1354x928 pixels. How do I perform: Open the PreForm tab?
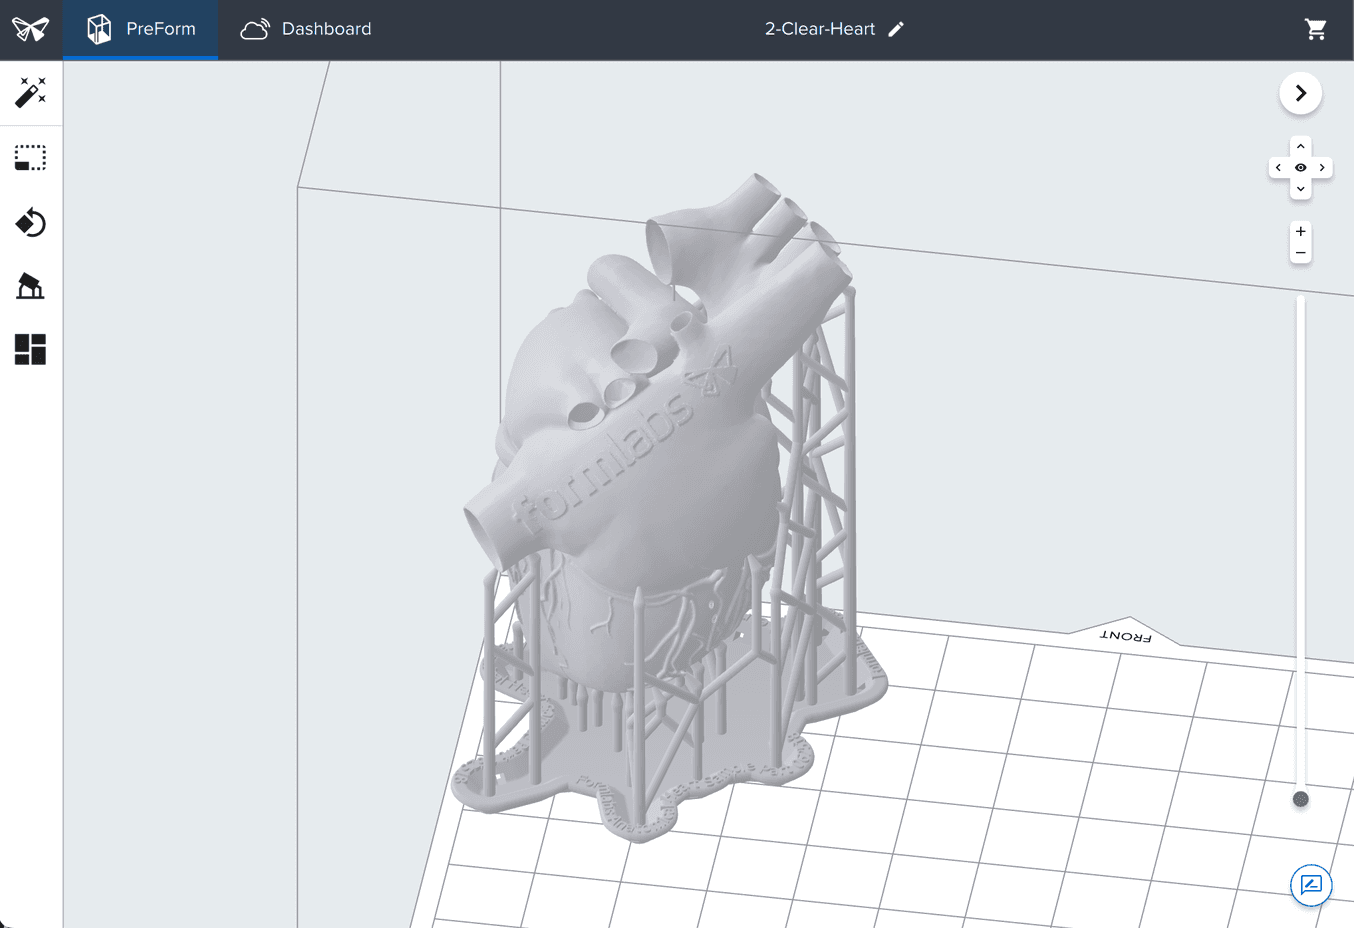(x=141, y=29)
